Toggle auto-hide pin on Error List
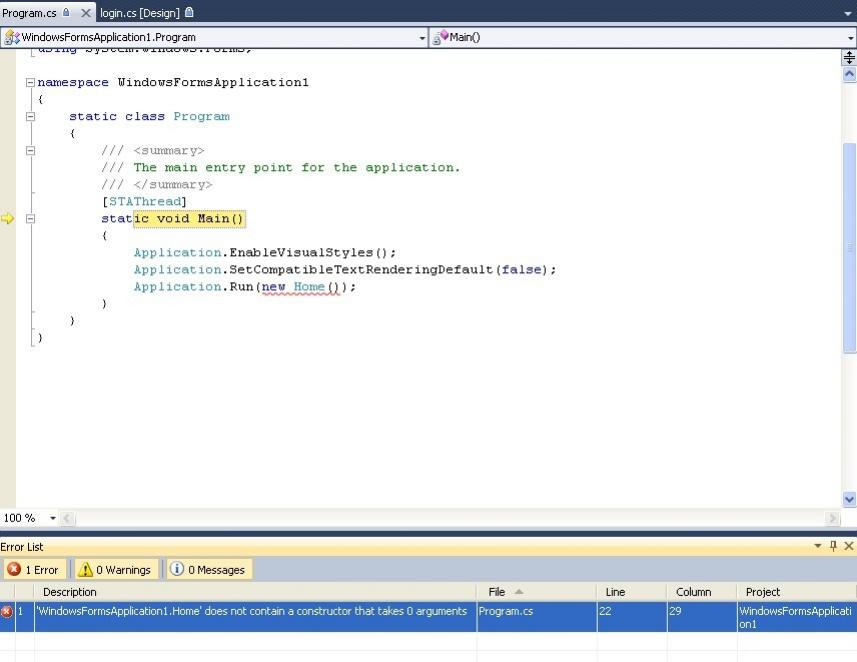 point(833,546)
